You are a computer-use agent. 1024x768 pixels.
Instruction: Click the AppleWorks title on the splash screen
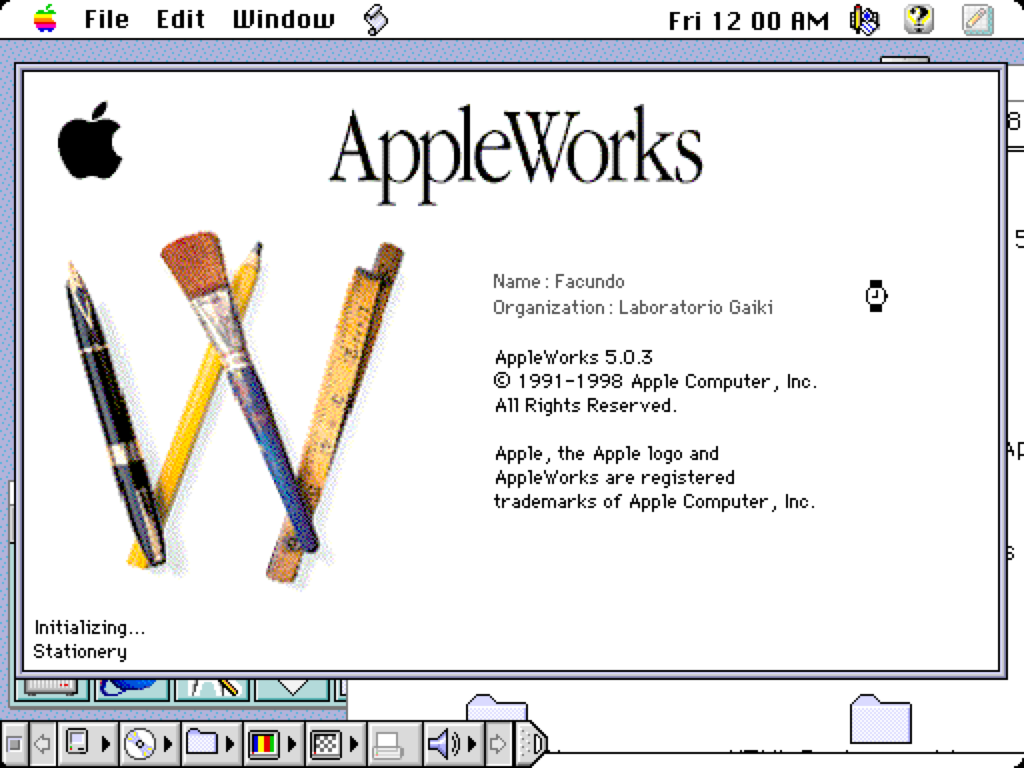coord(515,152)
